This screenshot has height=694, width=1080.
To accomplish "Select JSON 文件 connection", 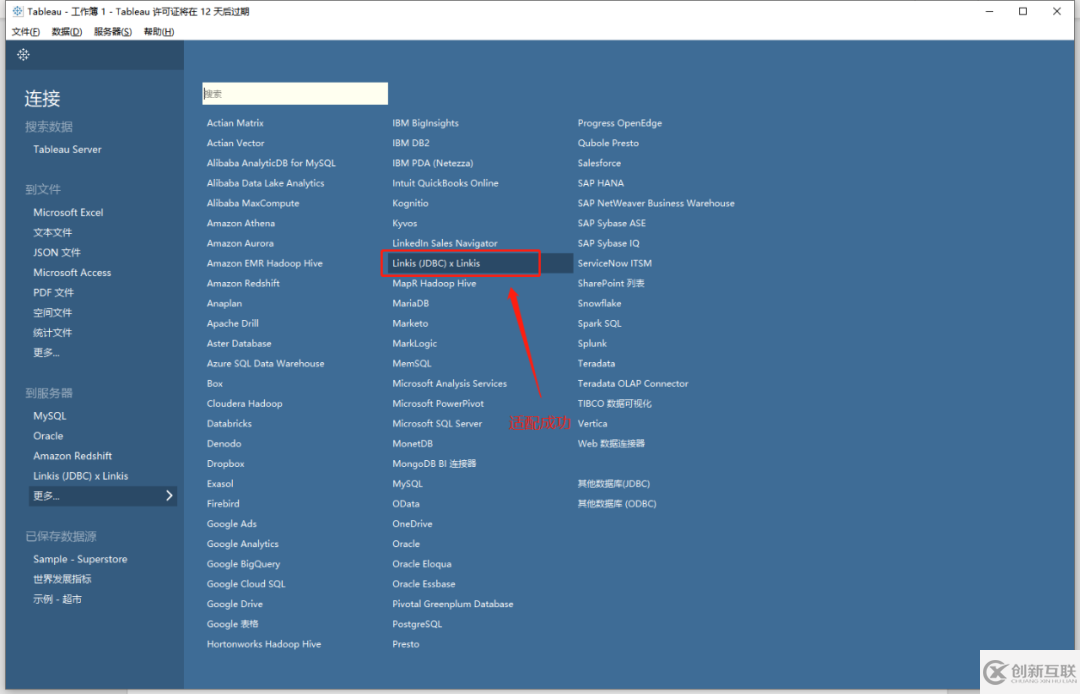I will [x=56, y=252].
